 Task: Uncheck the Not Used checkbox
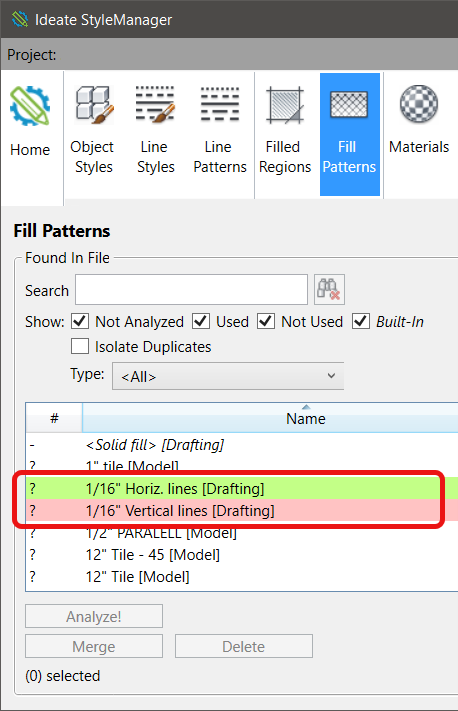(x=266, y=321)
